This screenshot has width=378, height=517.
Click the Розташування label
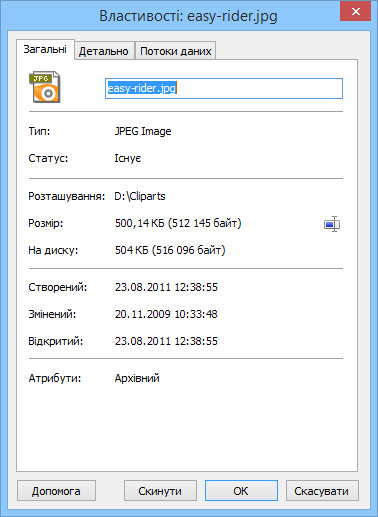click(66, 196)
